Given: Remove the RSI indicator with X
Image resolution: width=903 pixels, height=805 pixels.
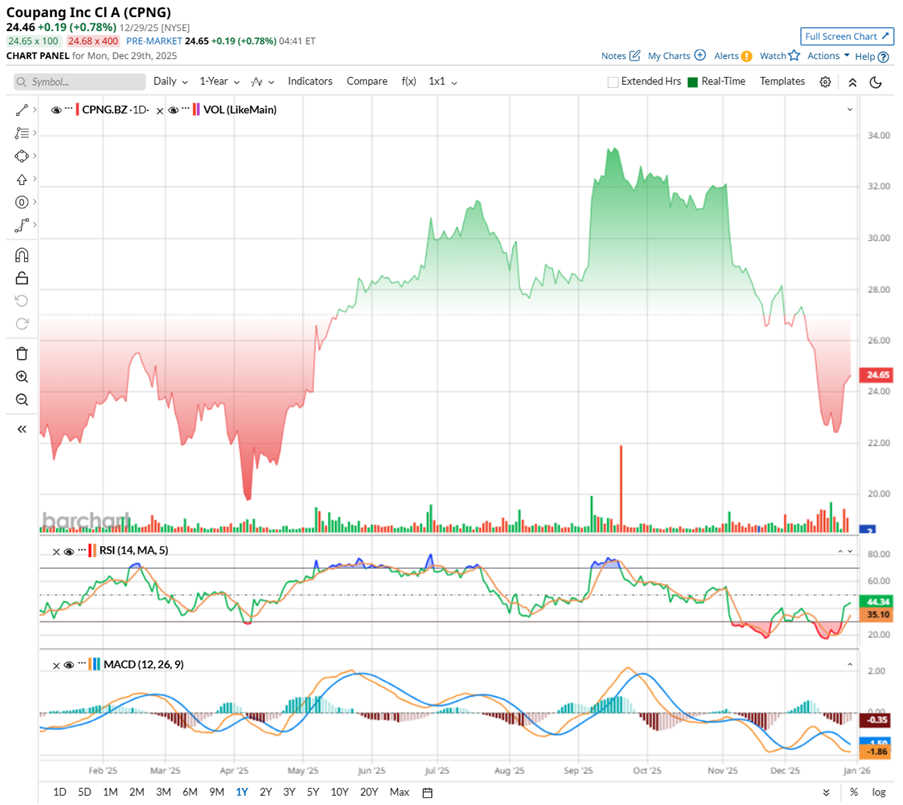Looking at the screenshot, I should click(x=56, y=552).
